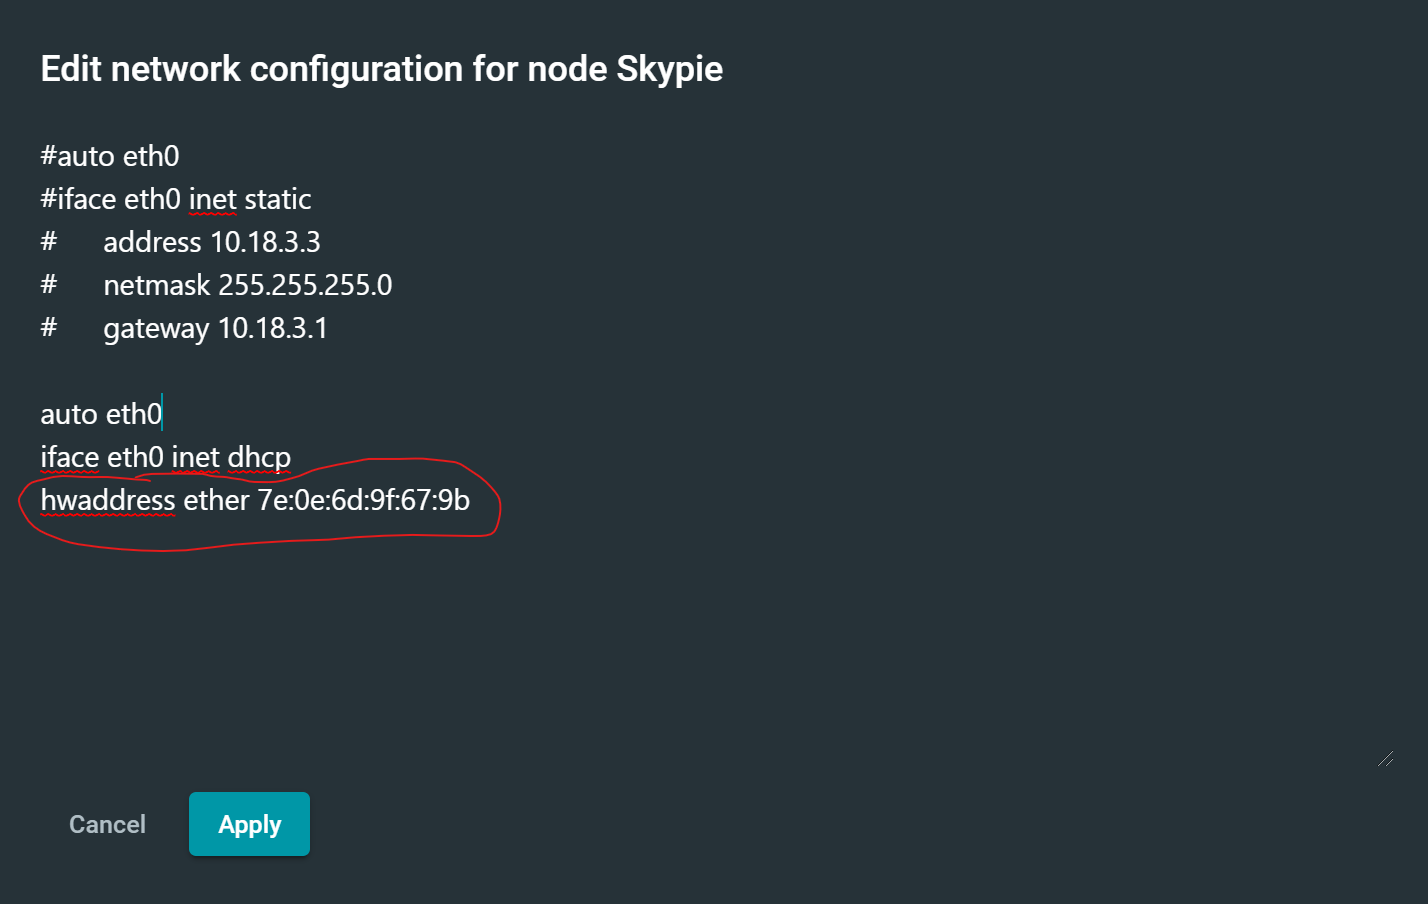Click the word 'dhcp' in the config
1428x904 pixels.
click(x=259, y=457)
